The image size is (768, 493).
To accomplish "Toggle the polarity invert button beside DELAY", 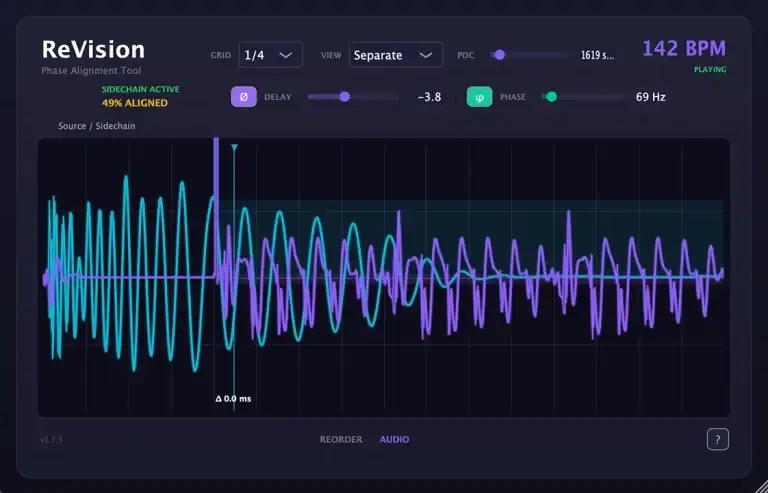I will pyautogui.click(x=243, y=97).
